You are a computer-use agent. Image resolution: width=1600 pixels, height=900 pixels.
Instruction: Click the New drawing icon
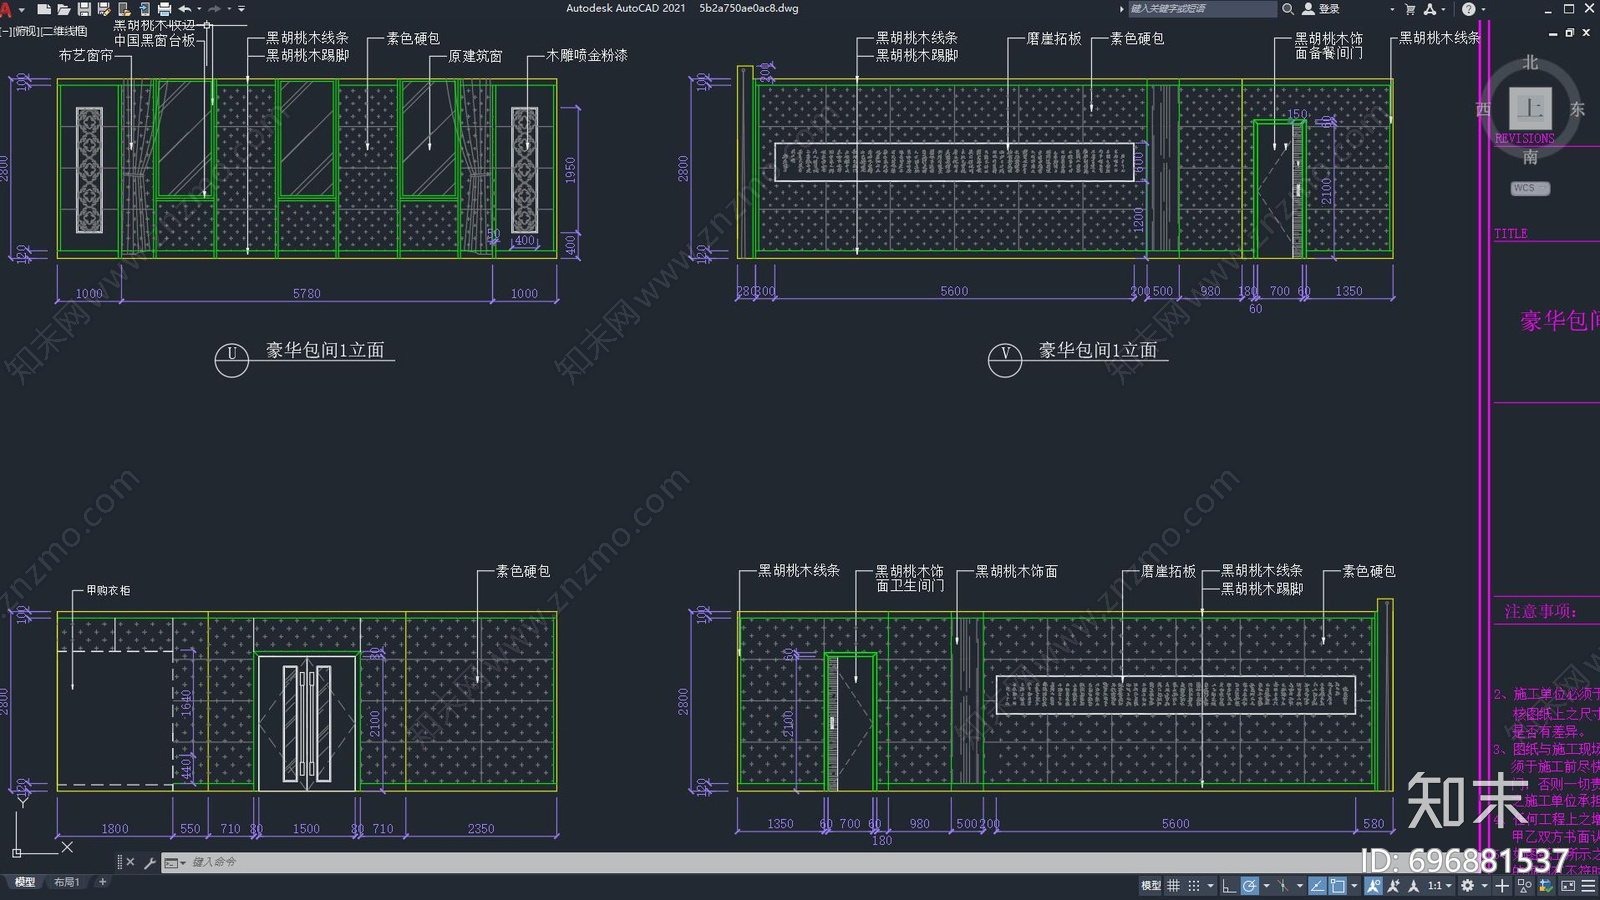[x=44, y=9]
